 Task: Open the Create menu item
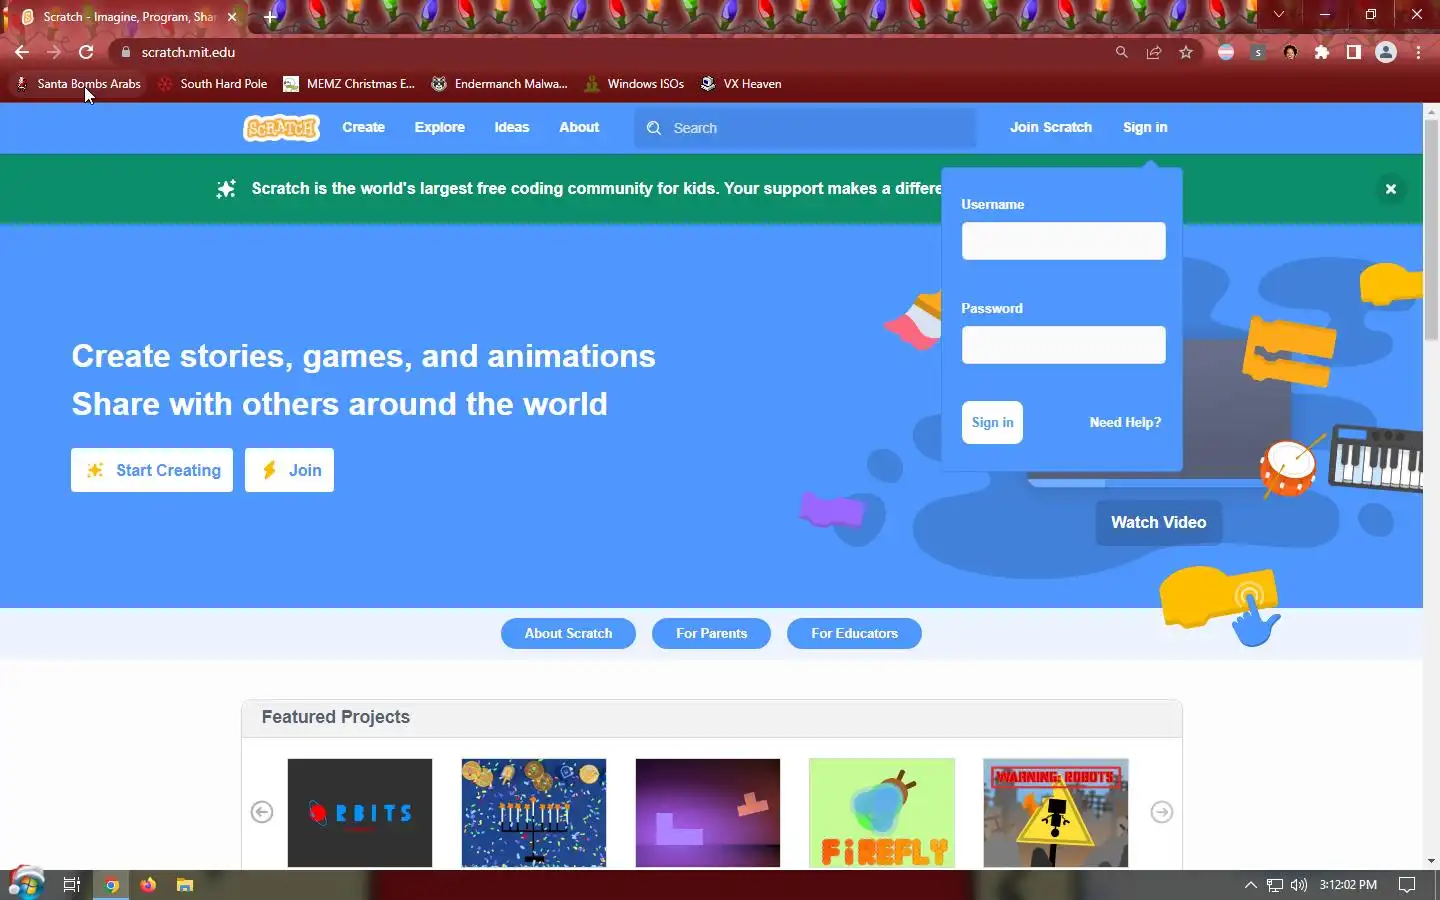click(x=363, y=128)
